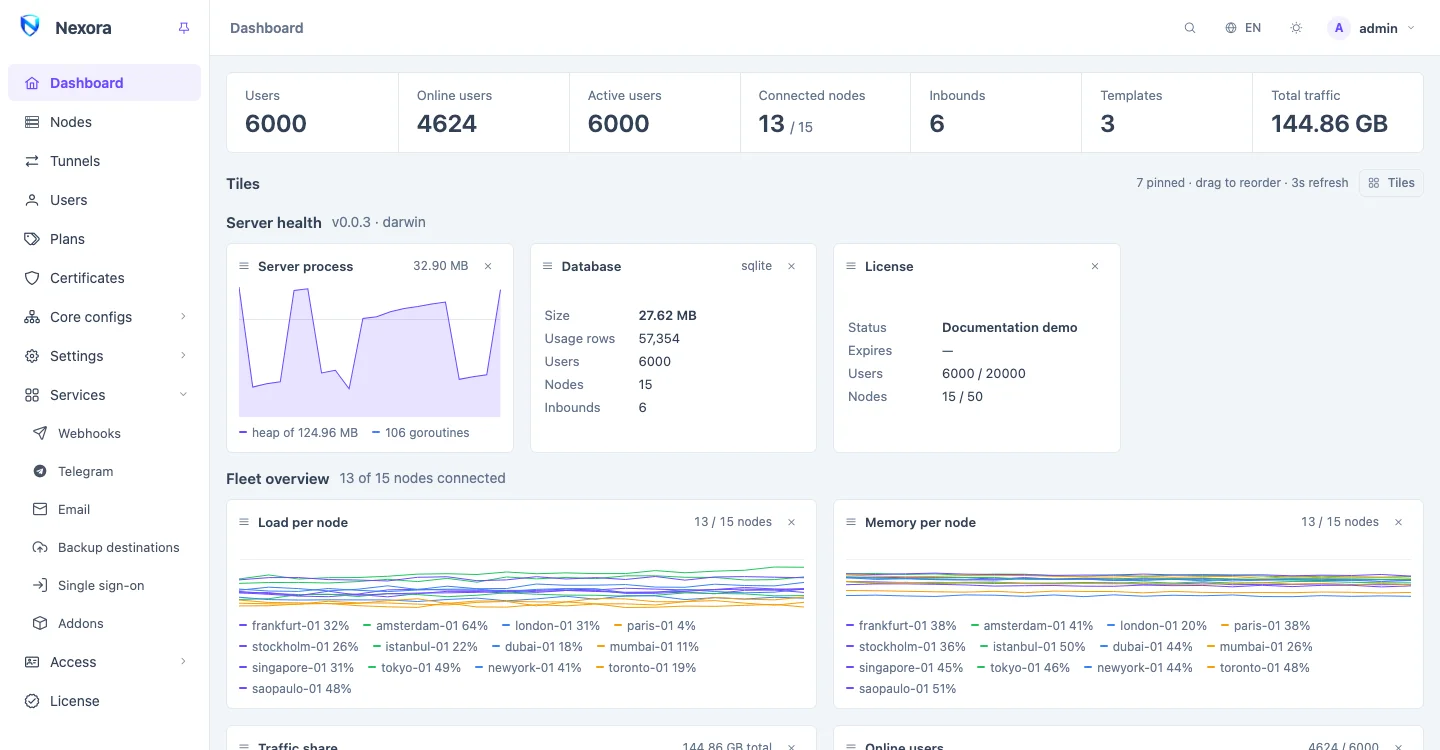Collapse the Services submenu
1440x750 pixels.
coord(104,395)
